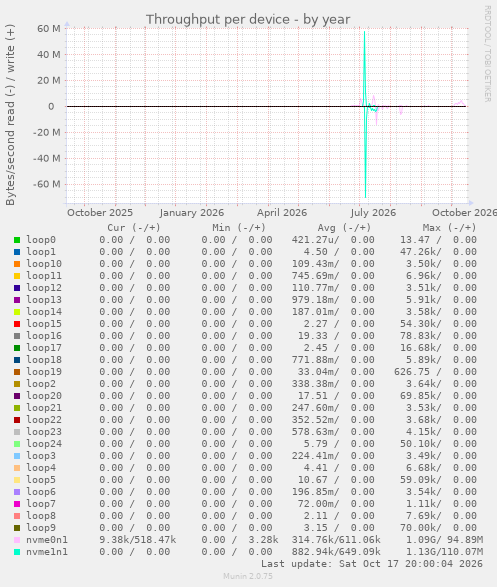The width and height of the screenshot is (497, 587).
Task: Click the 'loop8' legend label
Action: coord(41,515)
